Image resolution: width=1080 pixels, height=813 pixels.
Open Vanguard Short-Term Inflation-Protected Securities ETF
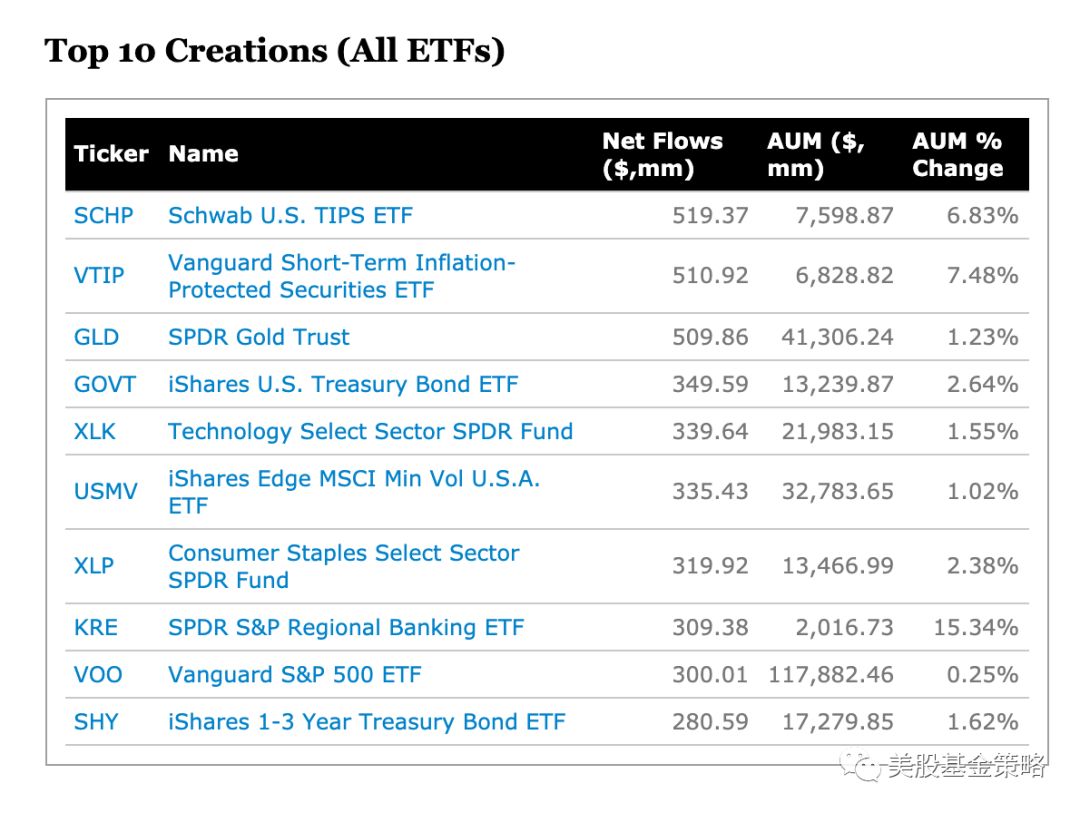[342, 276]
